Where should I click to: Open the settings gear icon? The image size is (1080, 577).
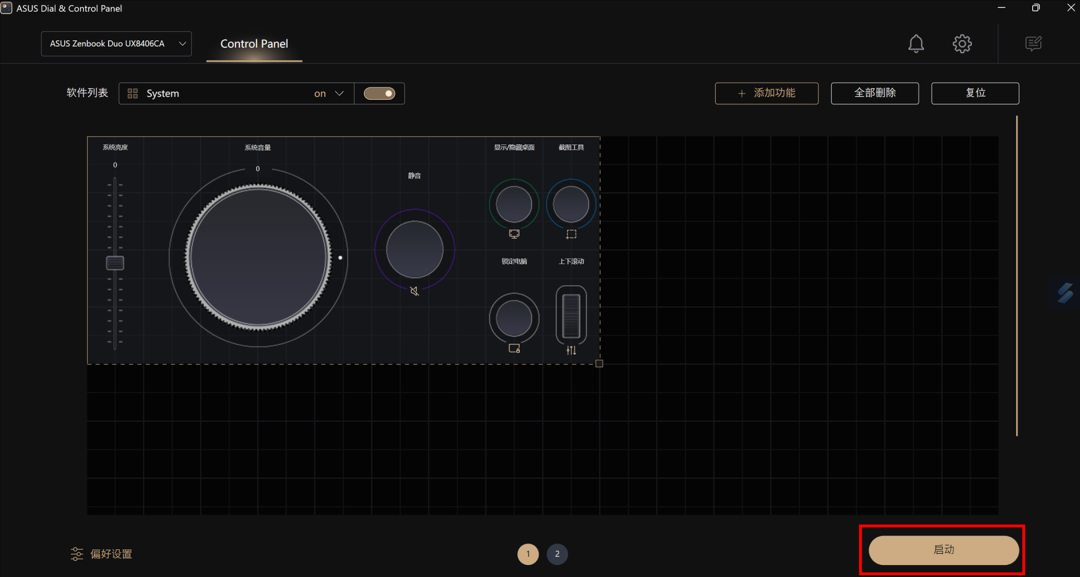pyautogui.click(x=961, y=44)
